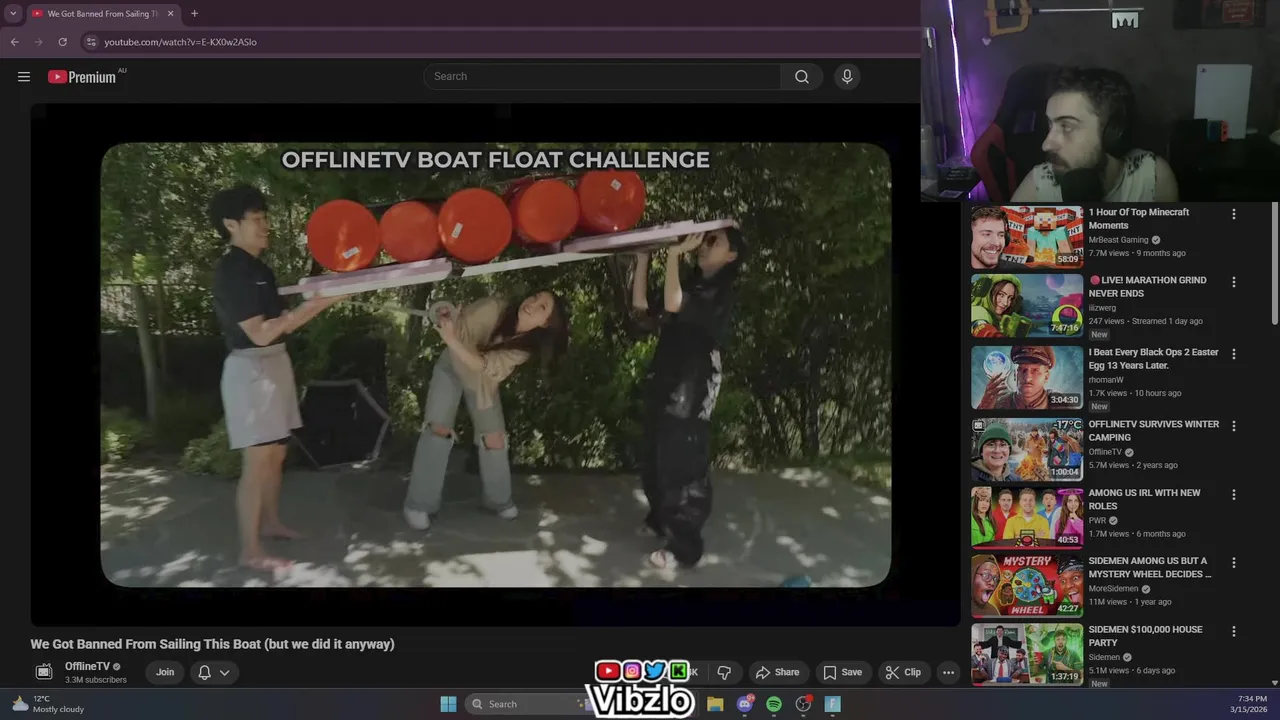Click the video title 'We Got Banned From Sailing This Boat'
The width and height of the screenshot is (1280, 720).
[x=213, y=644]
